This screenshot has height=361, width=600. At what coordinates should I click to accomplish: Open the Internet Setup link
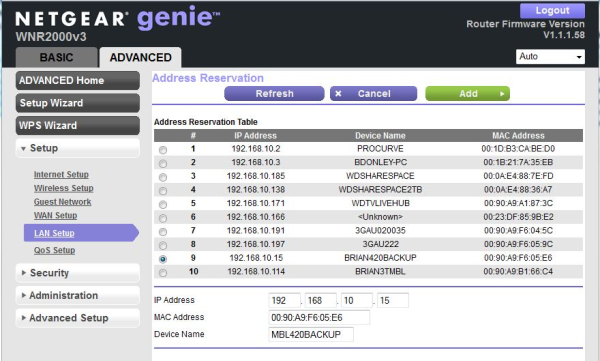click(61, 175)
